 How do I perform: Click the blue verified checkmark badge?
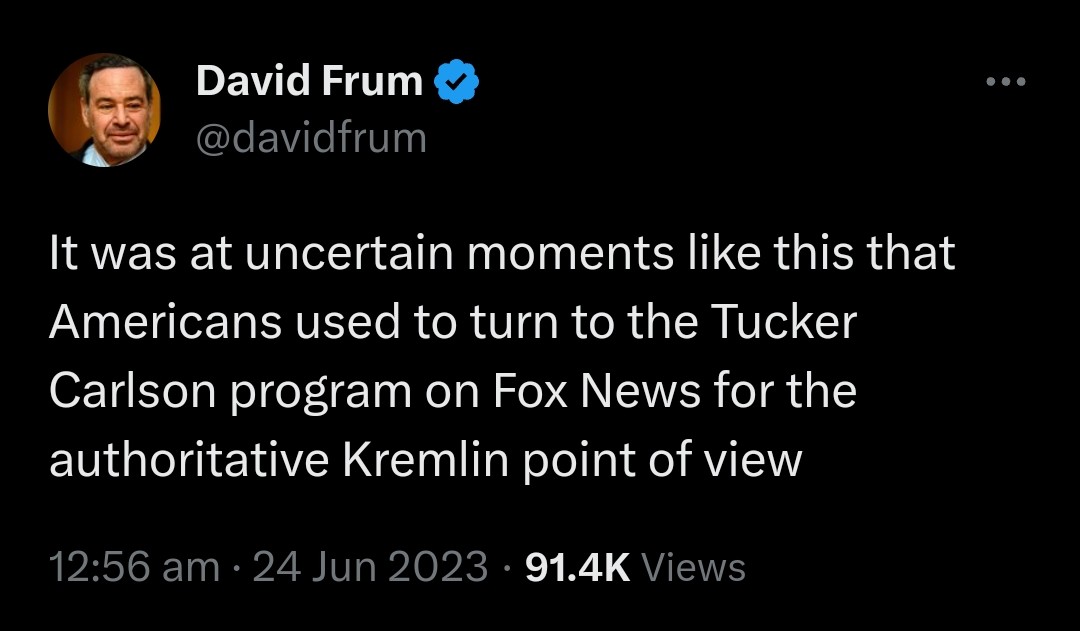click(457, 82)
